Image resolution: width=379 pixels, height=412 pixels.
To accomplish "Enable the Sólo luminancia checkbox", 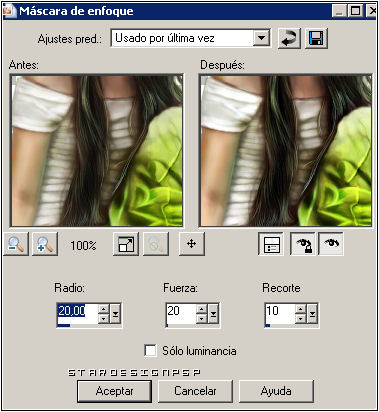I will pyautogui.click(x=151, y=351).
